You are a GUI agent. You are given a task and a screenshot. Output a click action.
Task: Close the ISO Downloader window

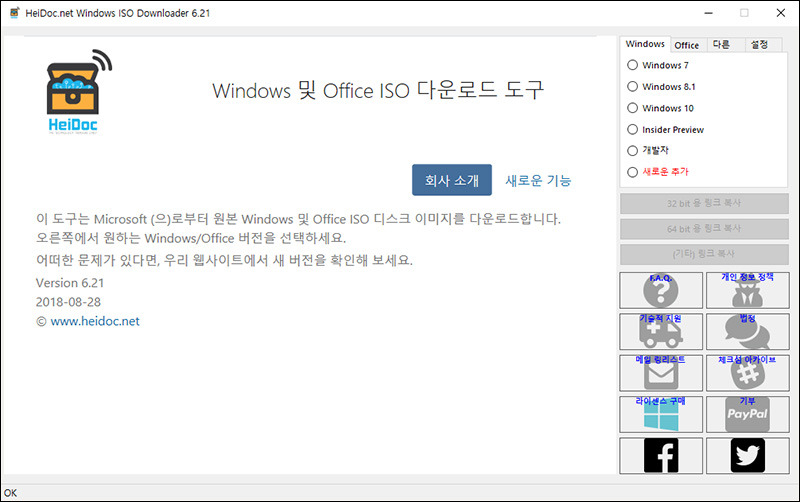click(781, 13)
